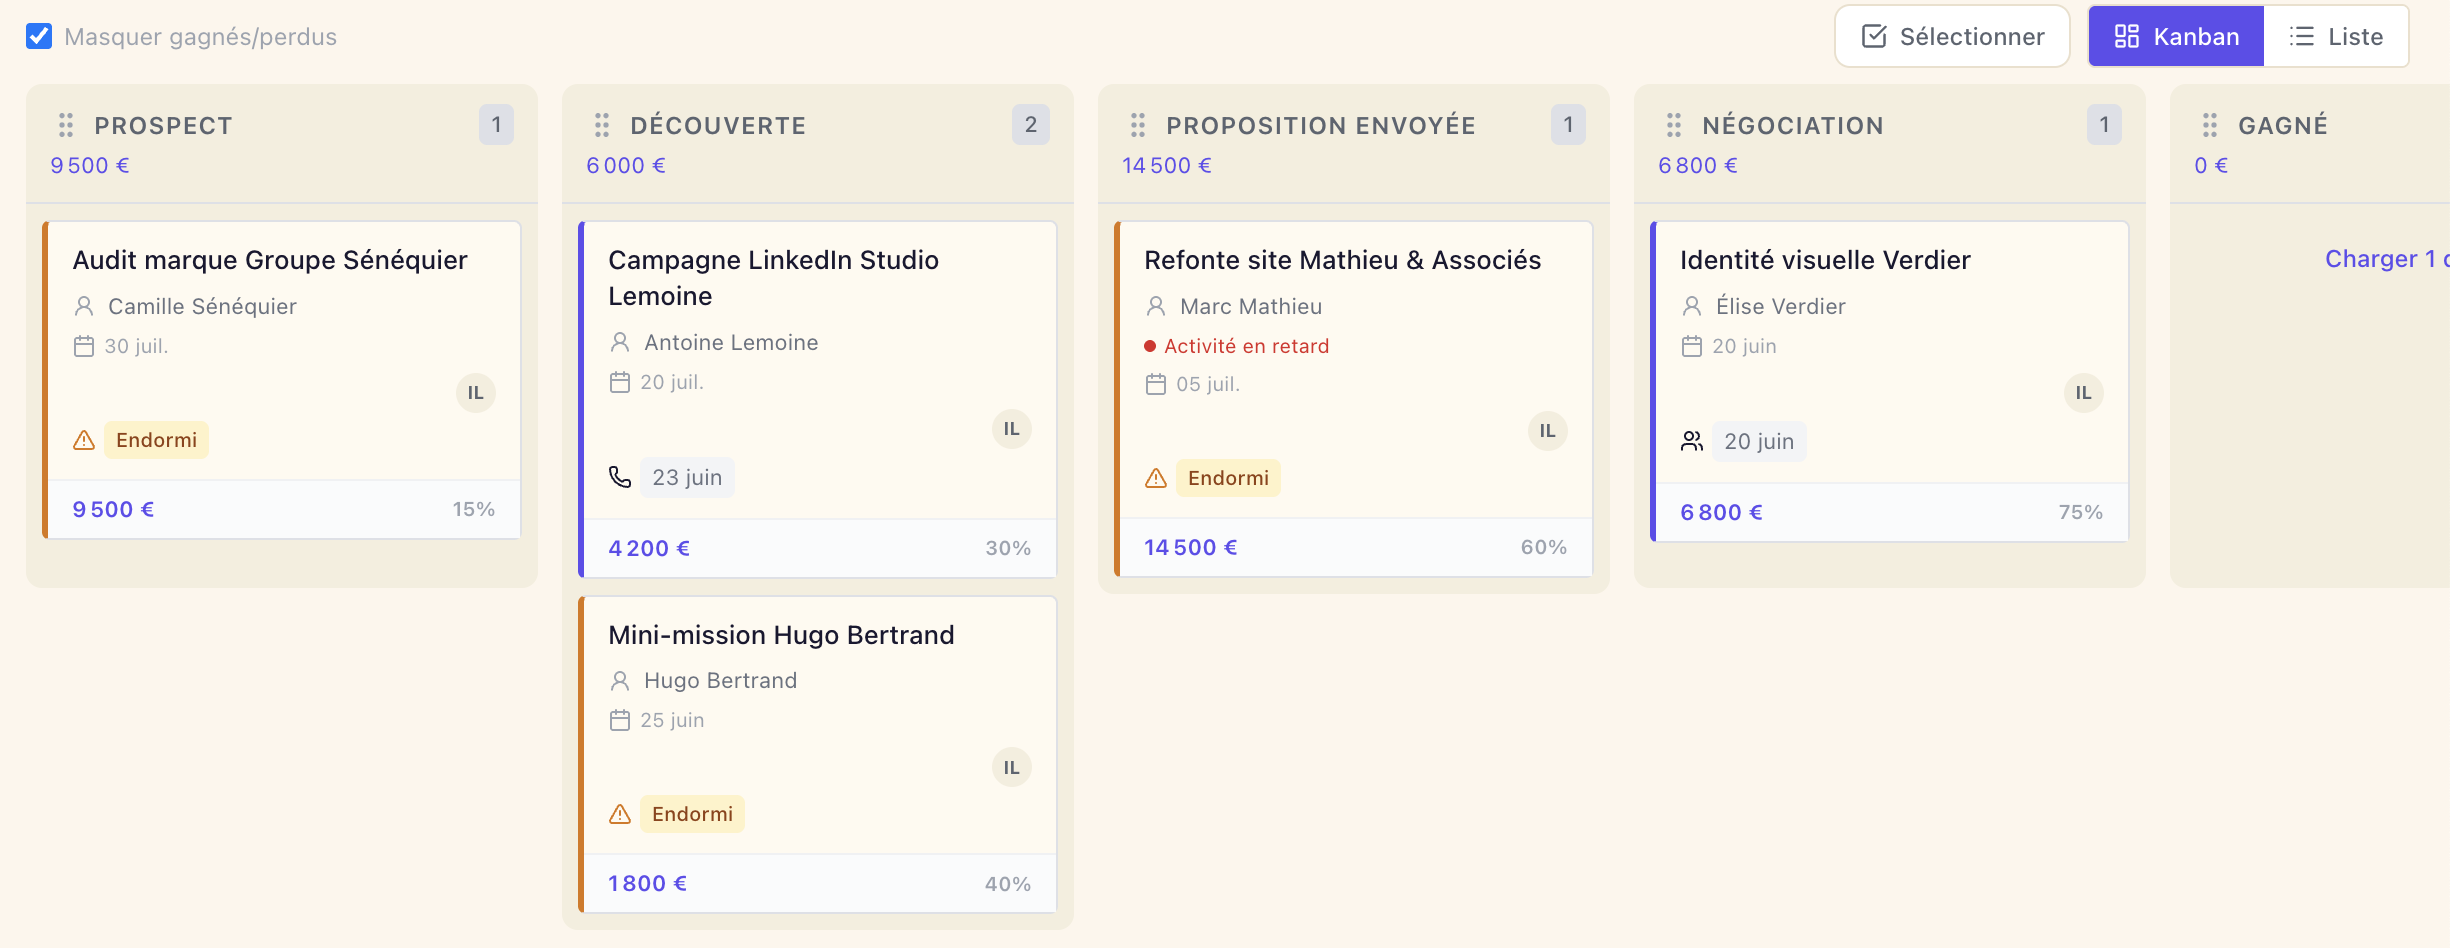Click the person icon beside Camille Sénéquier

click(84, 306)
